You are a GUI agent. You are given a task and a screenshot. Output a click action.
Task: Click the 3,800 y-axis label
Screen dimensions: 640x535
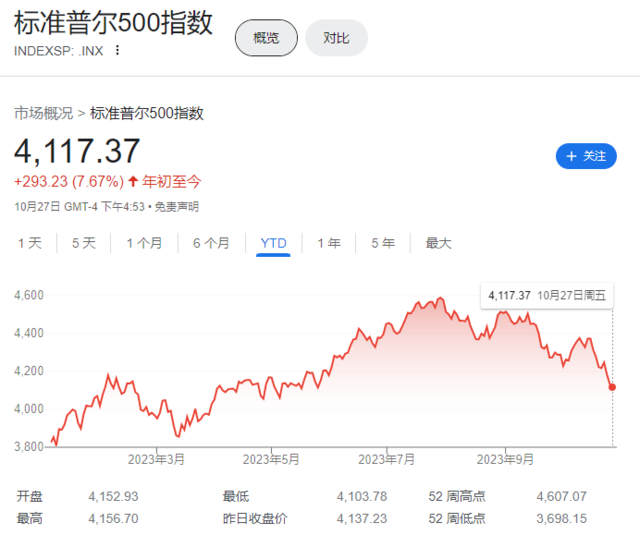pyautogui.click(x=29, y=446)
